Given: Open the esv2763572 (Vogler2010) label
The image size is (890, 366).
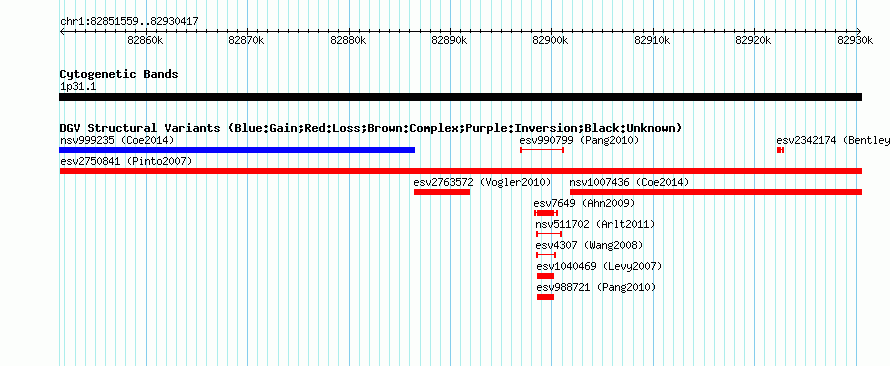Looking at the screenshot, I should 482,182.
